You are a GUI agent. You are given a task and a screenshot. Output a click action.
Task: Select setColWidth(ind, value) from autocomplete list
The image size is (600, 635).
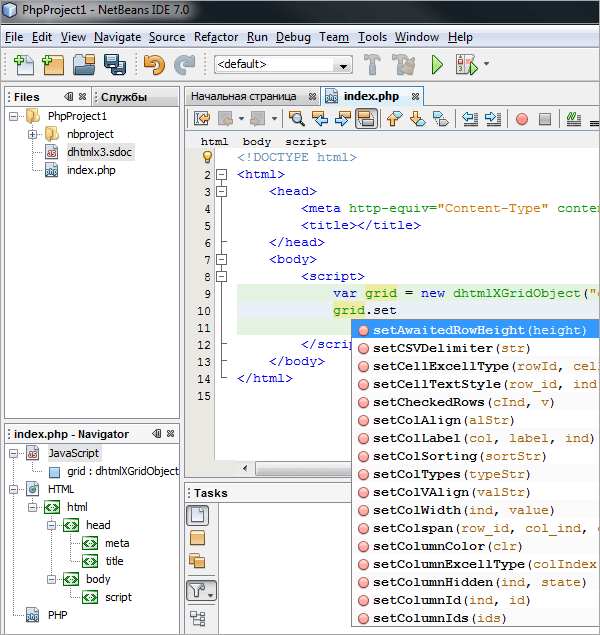pos(438,510)
